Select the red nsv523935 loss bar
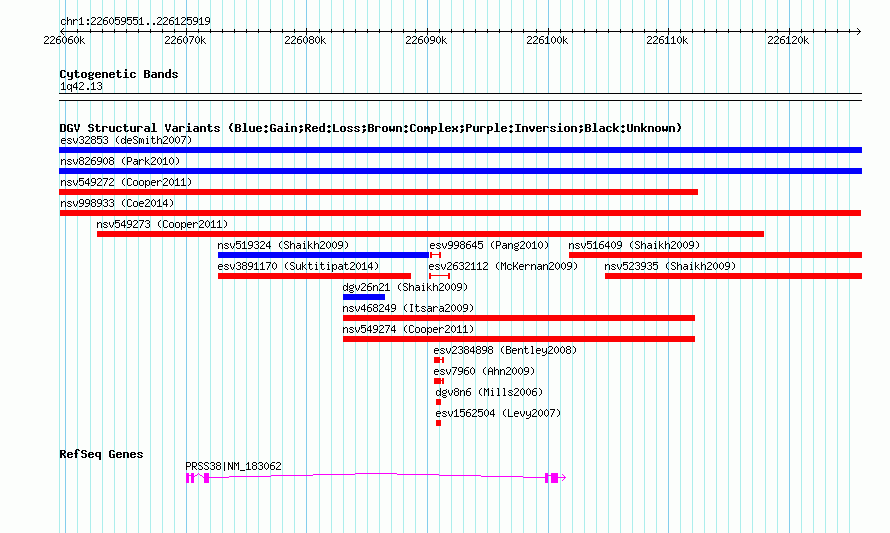This screenshot has width=890, height=533. pyautogui.click(x=733, y=276)
